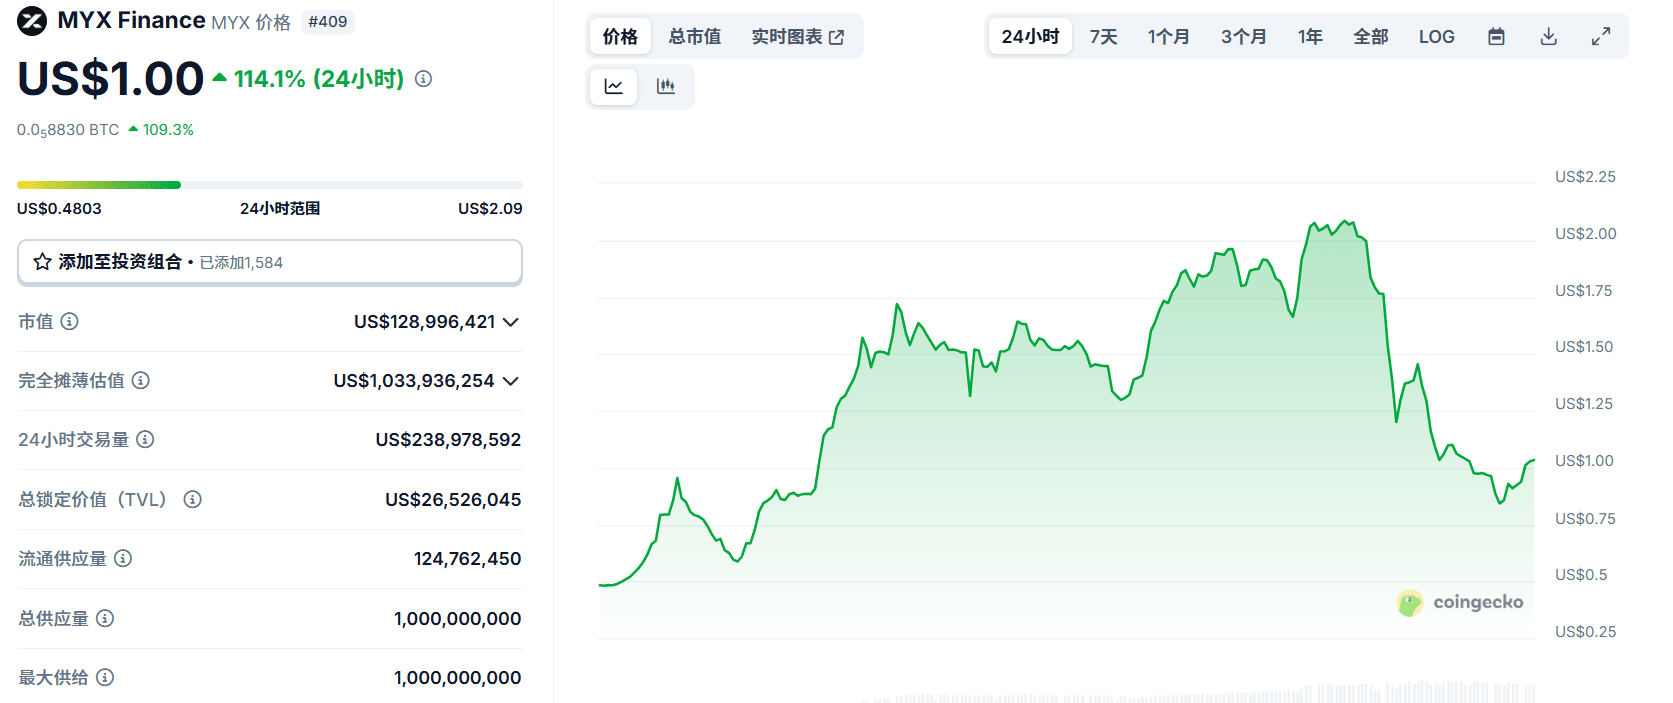Open the calendar date range picker

[1496, 37]
